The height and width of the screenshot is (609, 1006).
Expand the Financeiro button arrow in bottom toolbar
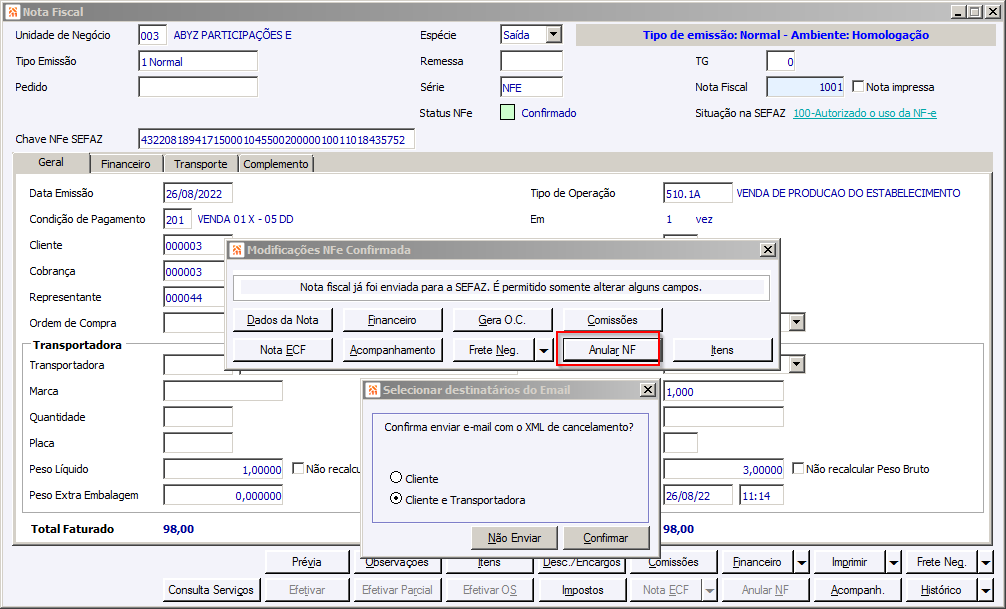pos(801,562)
